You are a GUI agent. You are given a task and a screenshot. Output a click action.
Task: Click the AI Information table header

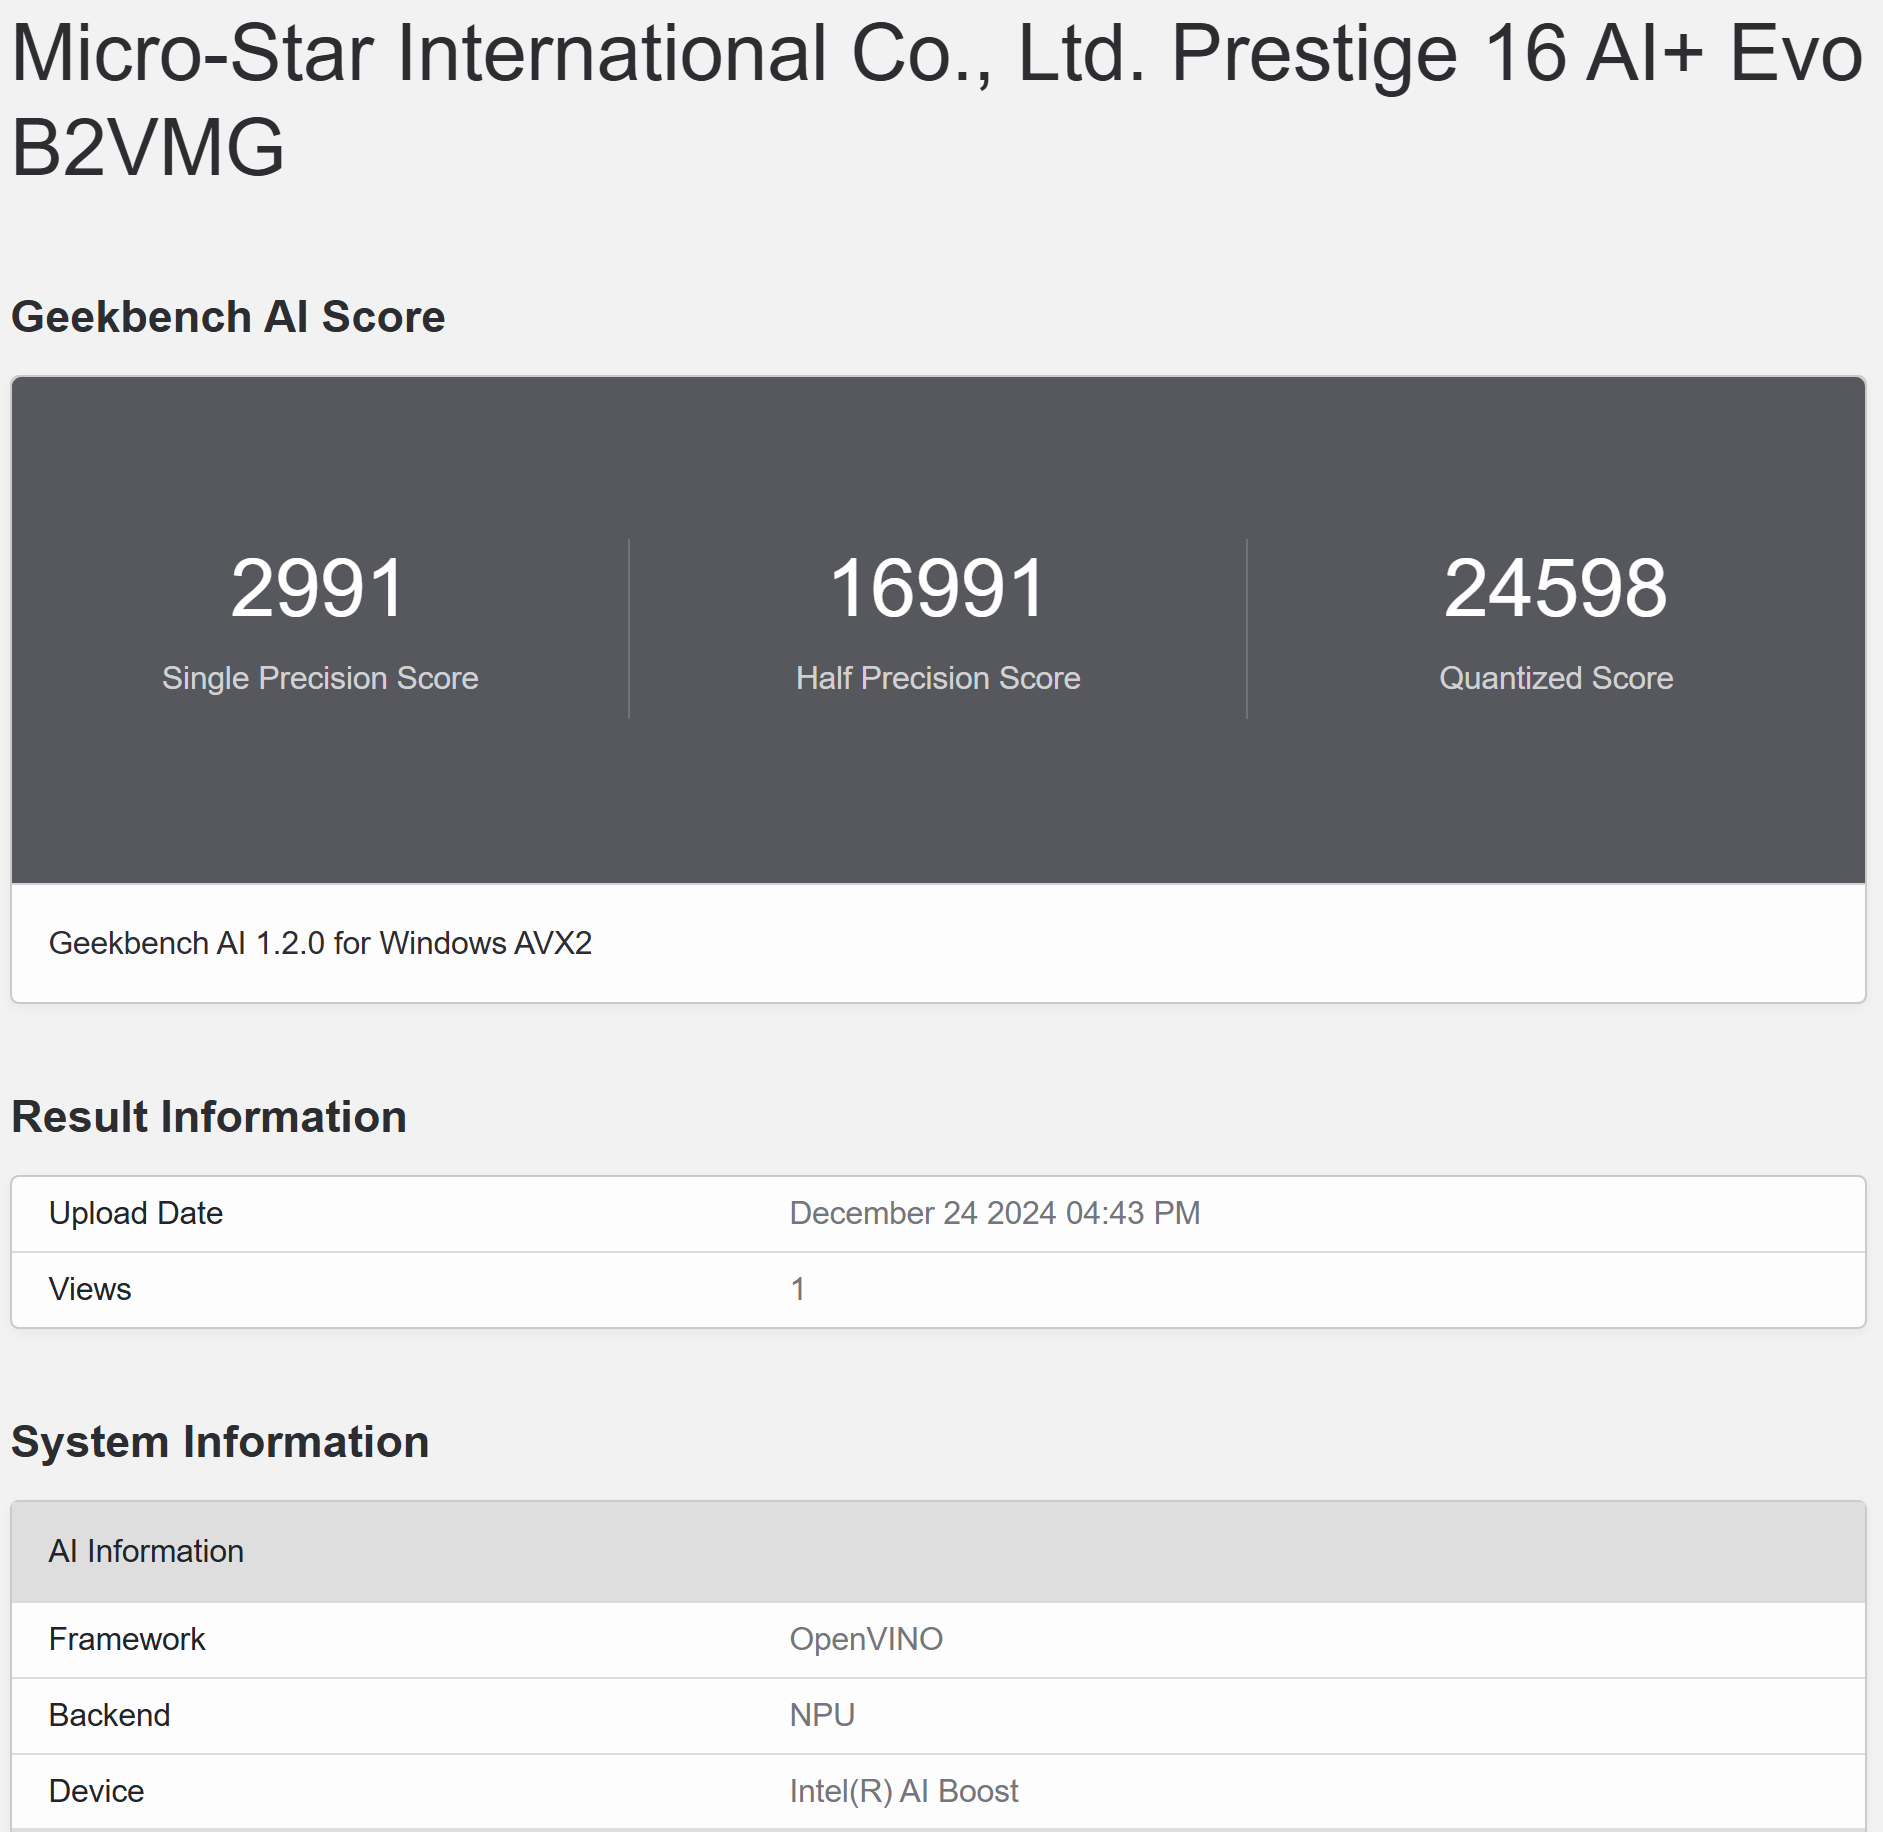pyautogui.click(x=938, y=1551)
